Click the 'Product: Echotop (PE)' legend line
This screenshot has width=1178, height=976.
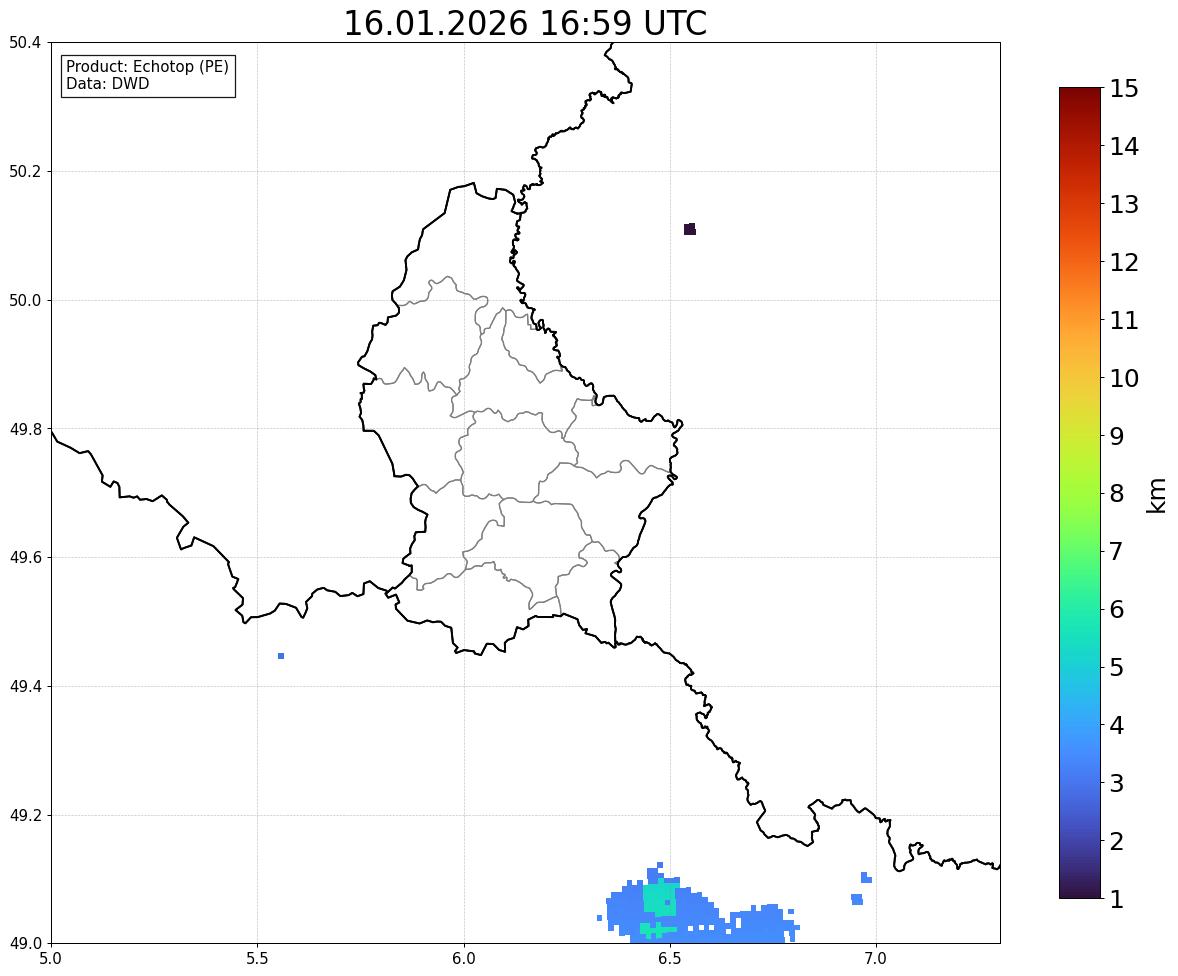(147, 67)
